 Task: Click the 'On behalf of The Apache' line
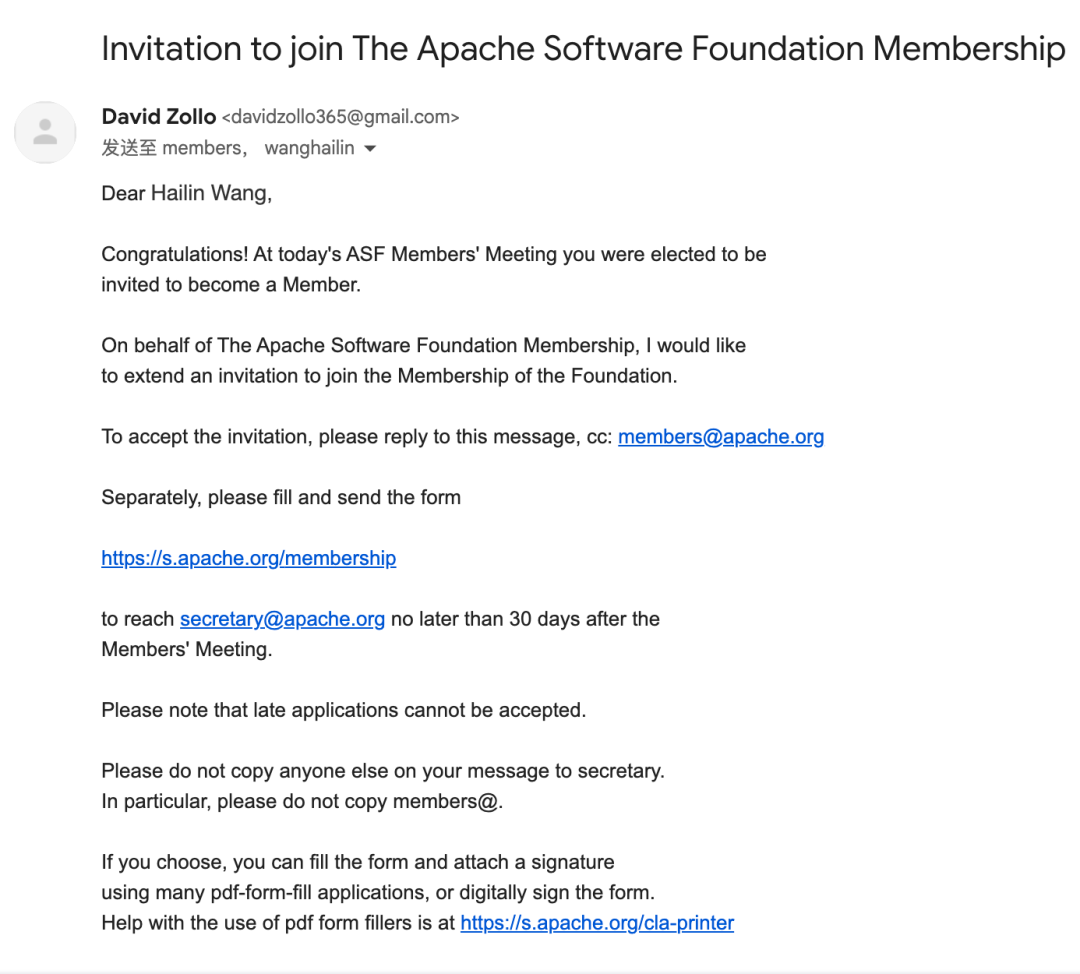(x=424, y=345)
